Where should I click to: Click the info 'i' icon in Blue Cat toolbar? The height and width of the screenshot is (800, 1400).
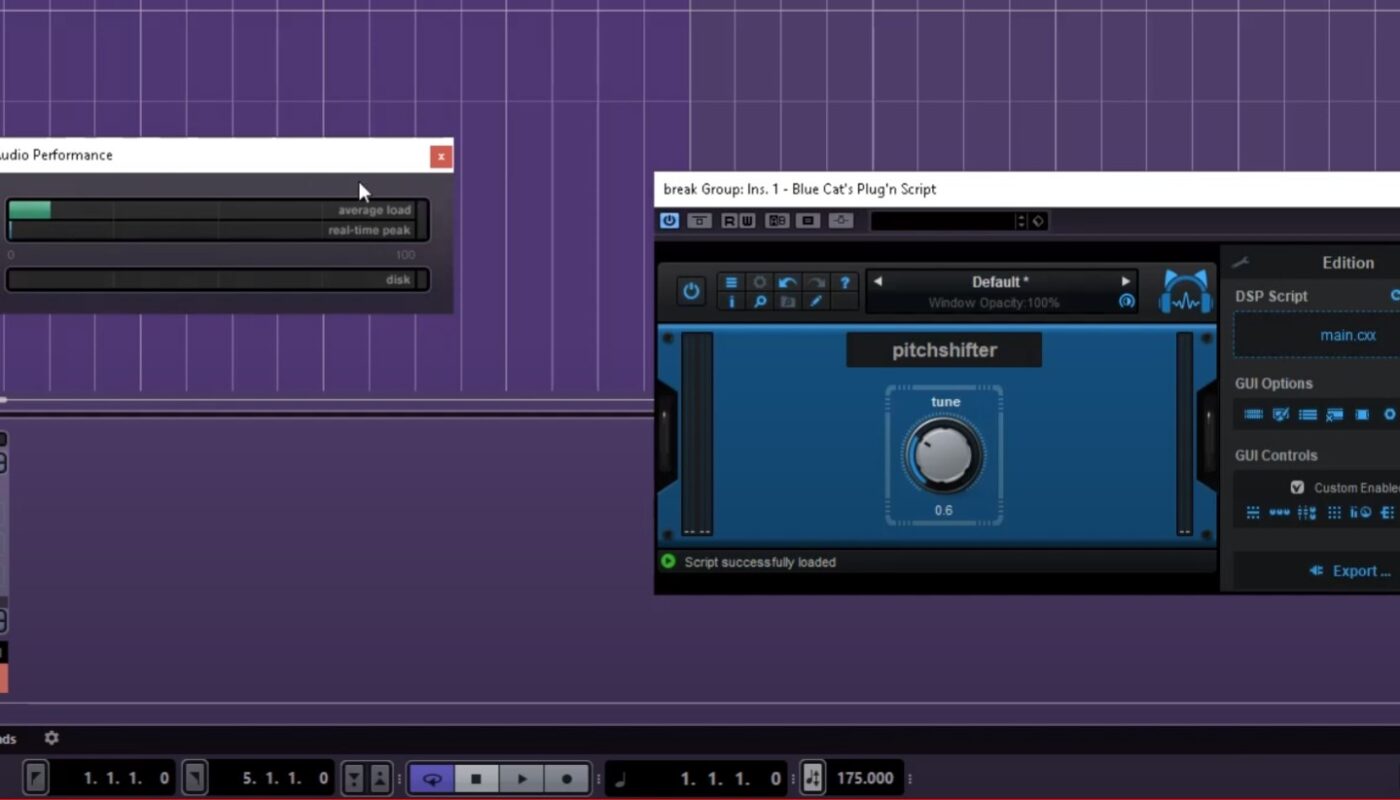(732, 301)
